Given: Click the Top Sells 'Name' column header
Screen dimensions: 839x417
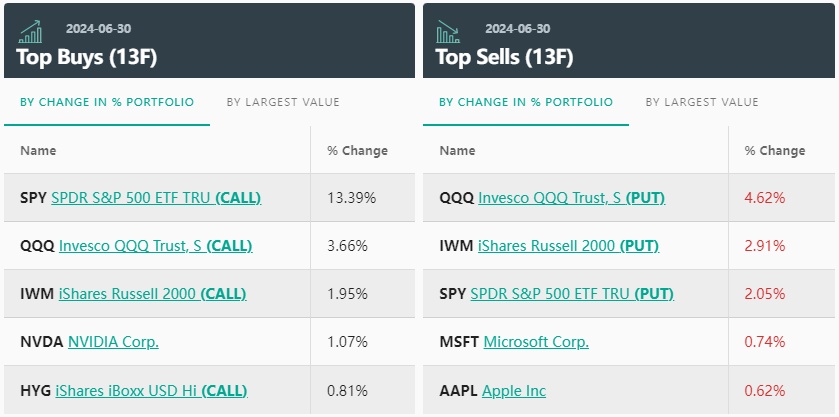Looking at the screenshot, I should [x=457, y=151].
